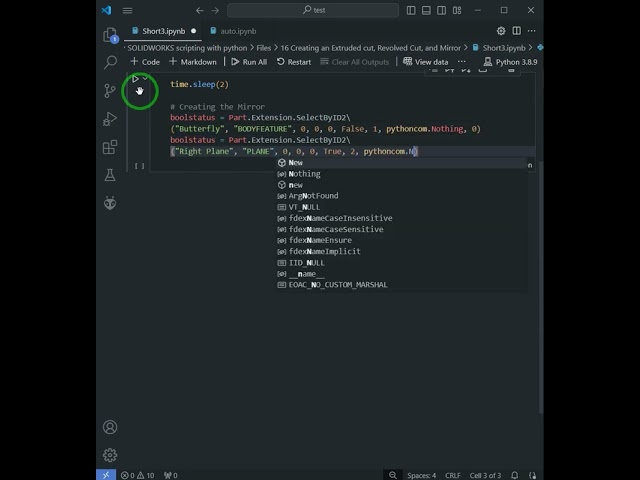The width and height of the screenshot is (640, 480).
Task: Select 'New' autocomplete suggestion
Action: tap(402, 162)
